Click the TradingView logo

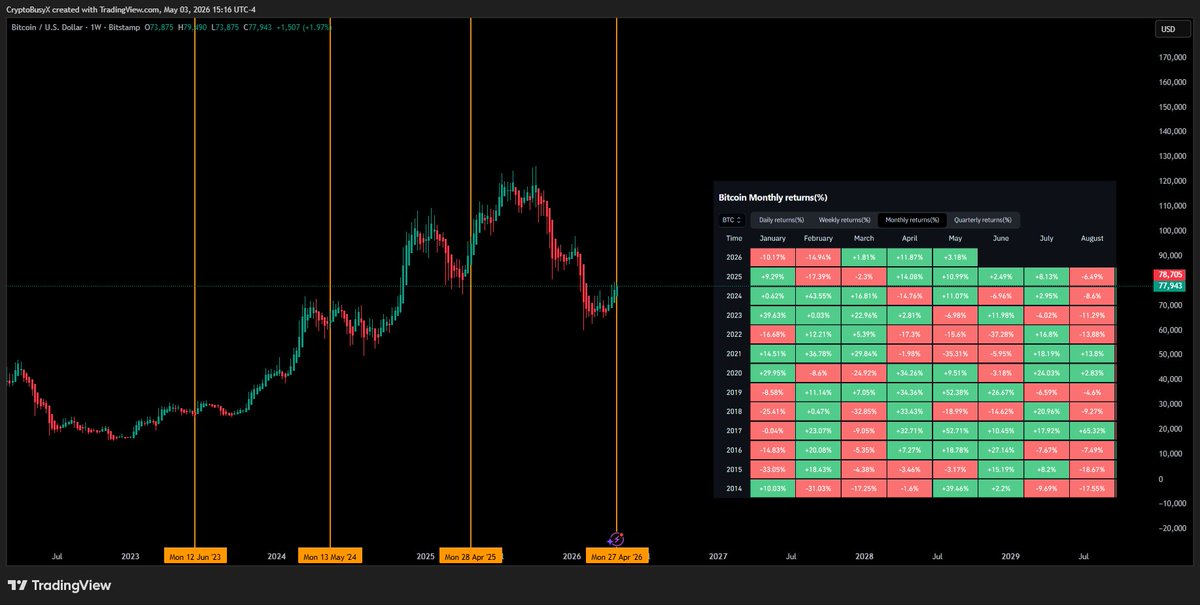pyautogui.click(x=60, y=586)
